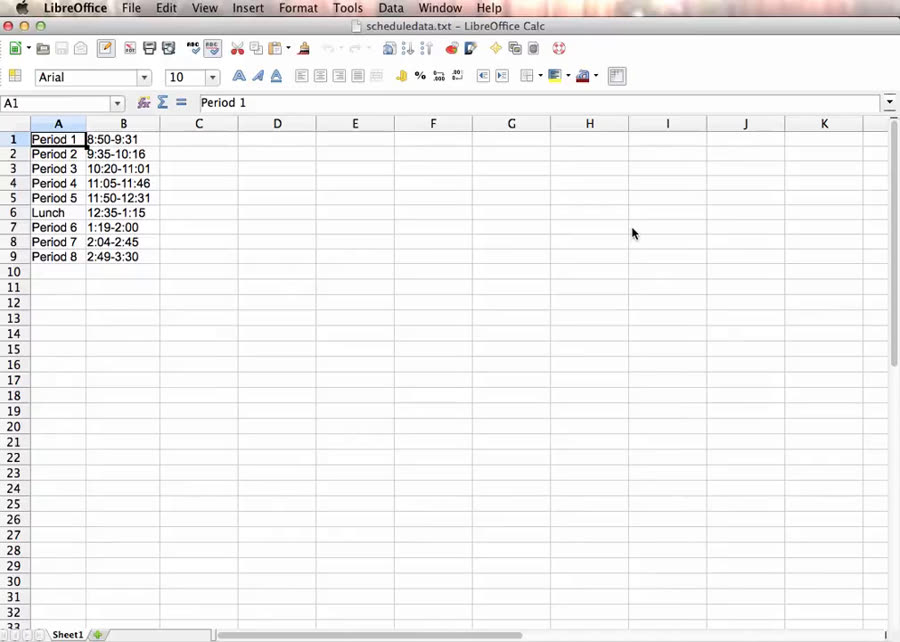Open Name Box dropdown arrow

[117, 103]
